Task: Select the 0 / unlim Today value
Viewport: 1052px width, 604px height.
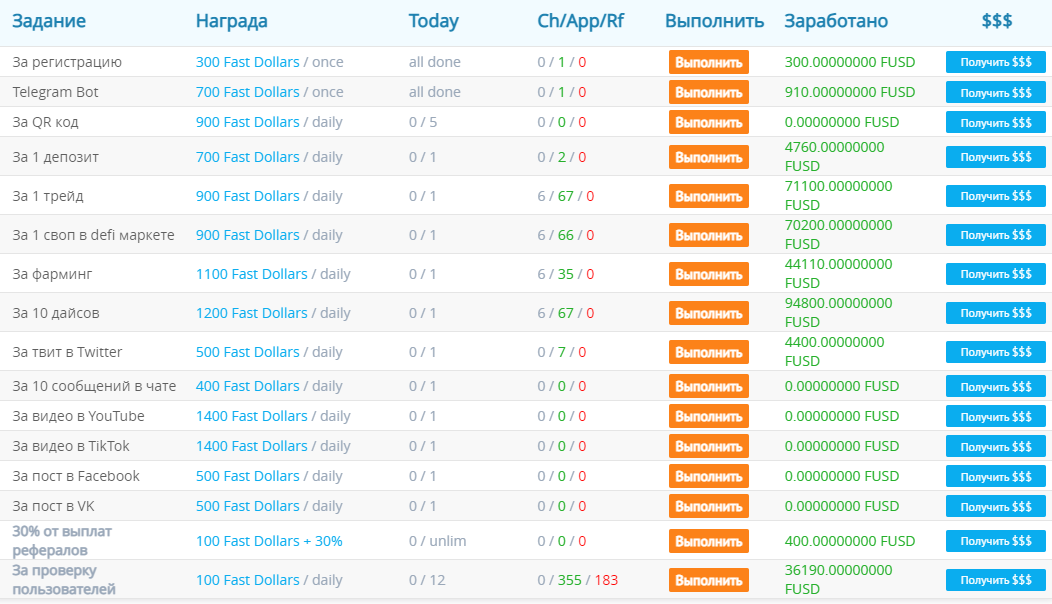Action: point(437,541)
